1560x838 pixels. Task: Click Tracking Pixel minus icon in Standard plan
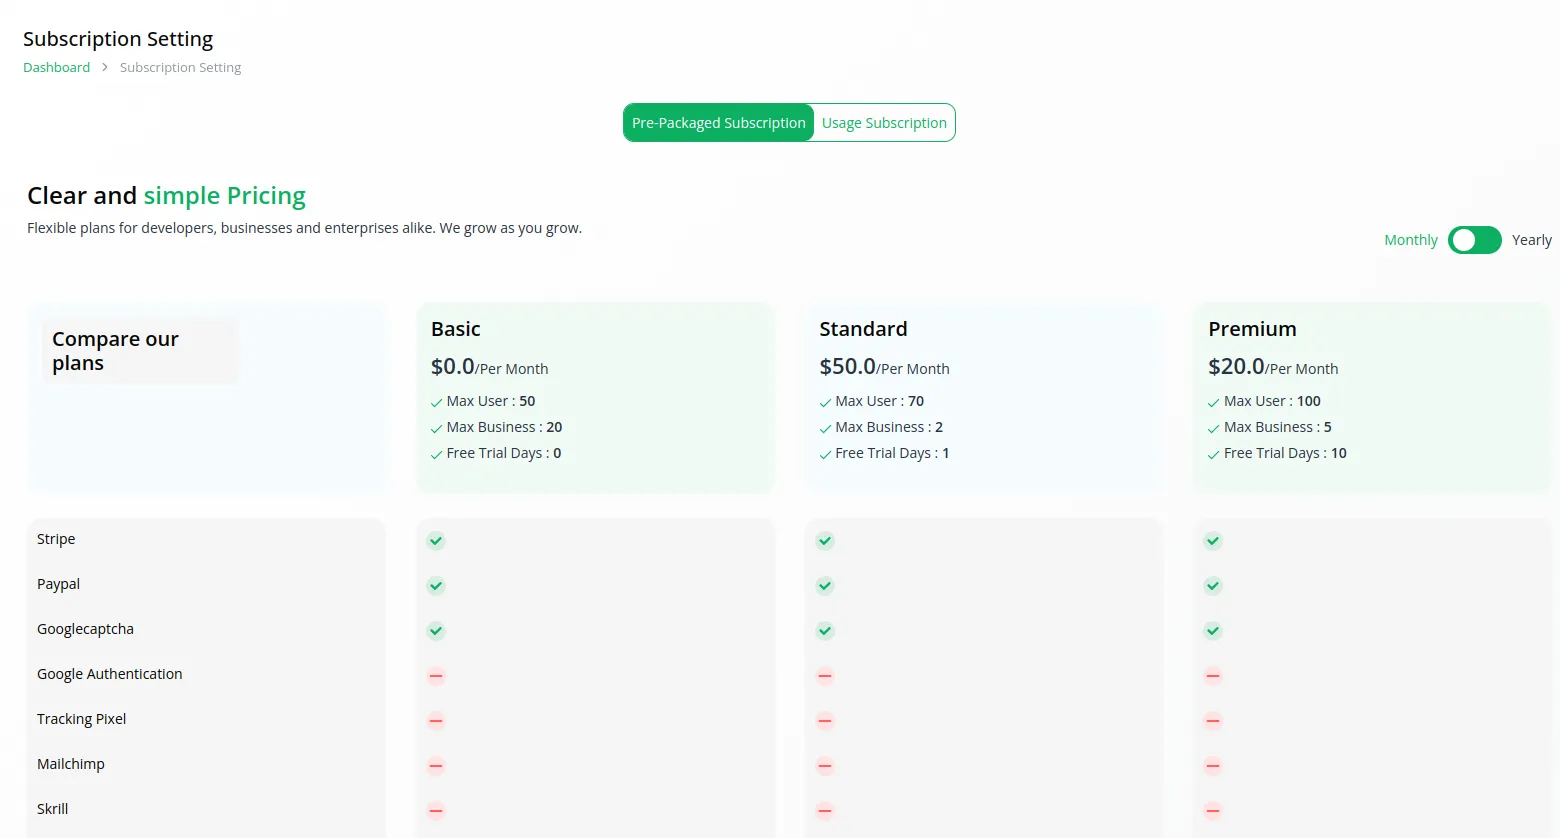click(825, 721)
